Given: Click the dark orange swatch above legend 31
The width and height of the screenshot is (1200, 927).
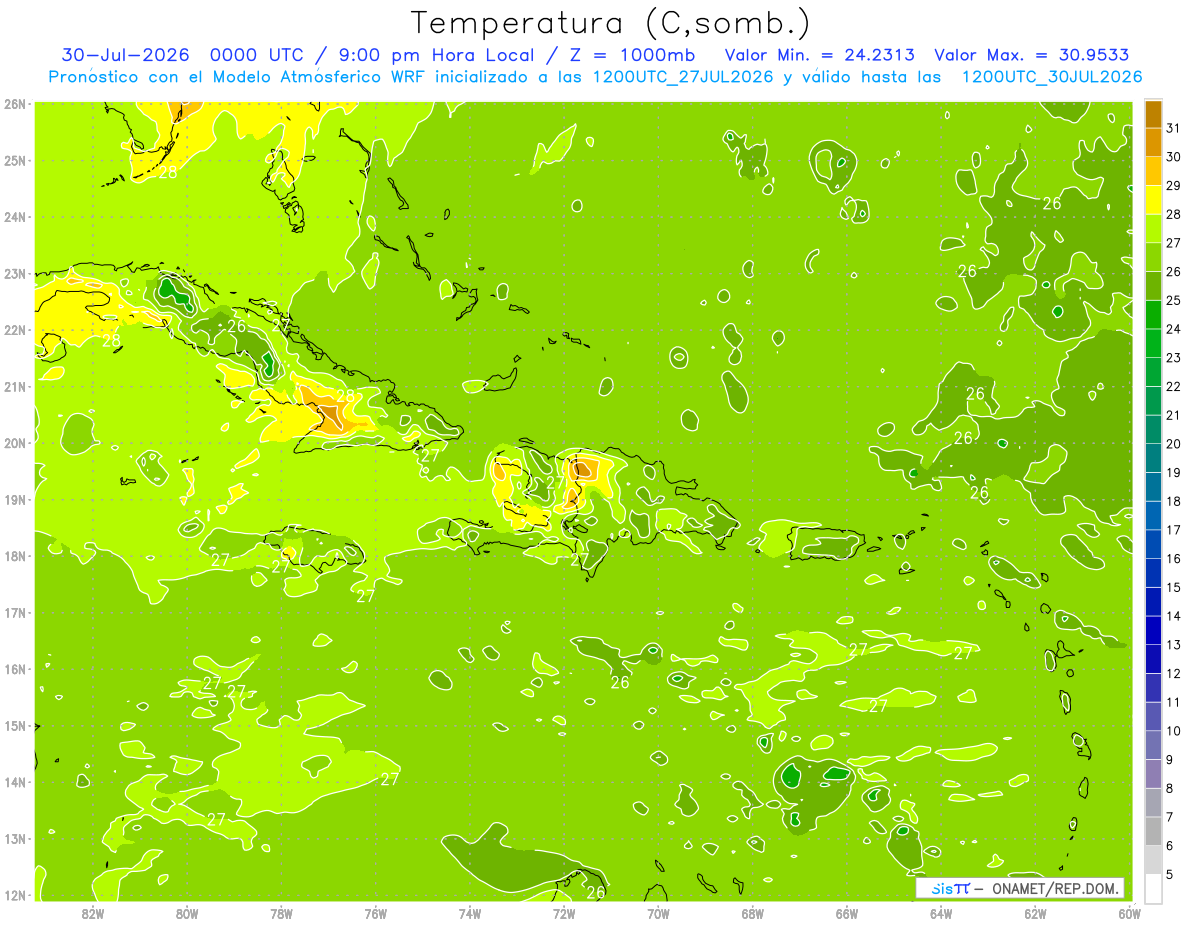Looking at the screenshot, I should (1153, 114).
